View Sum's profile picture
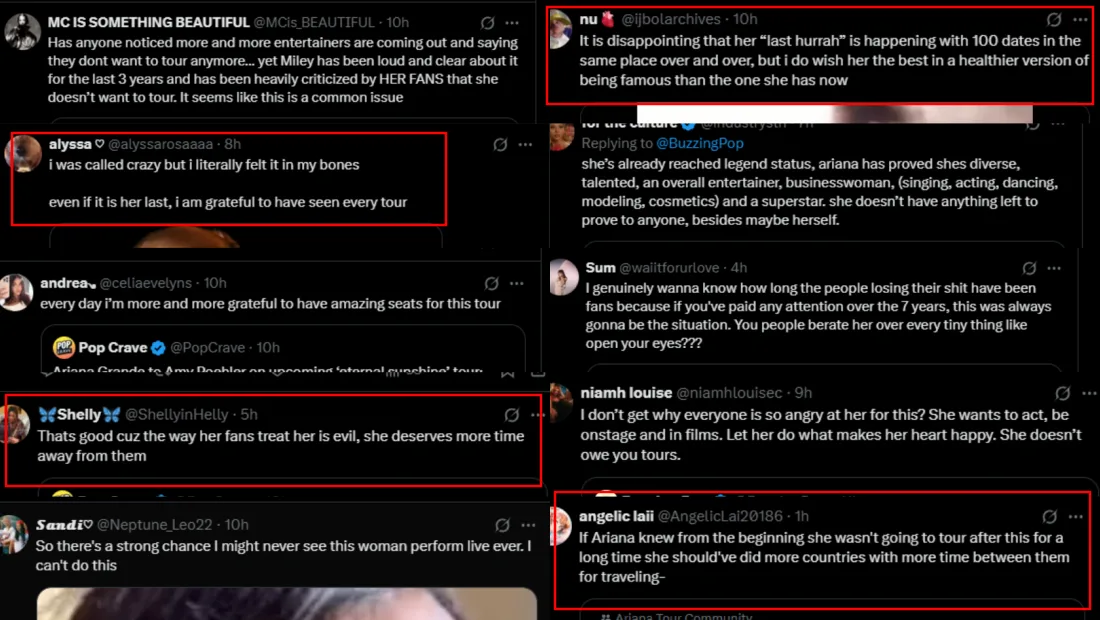This screenshot has height=620, width=1100. coord(564,276)
